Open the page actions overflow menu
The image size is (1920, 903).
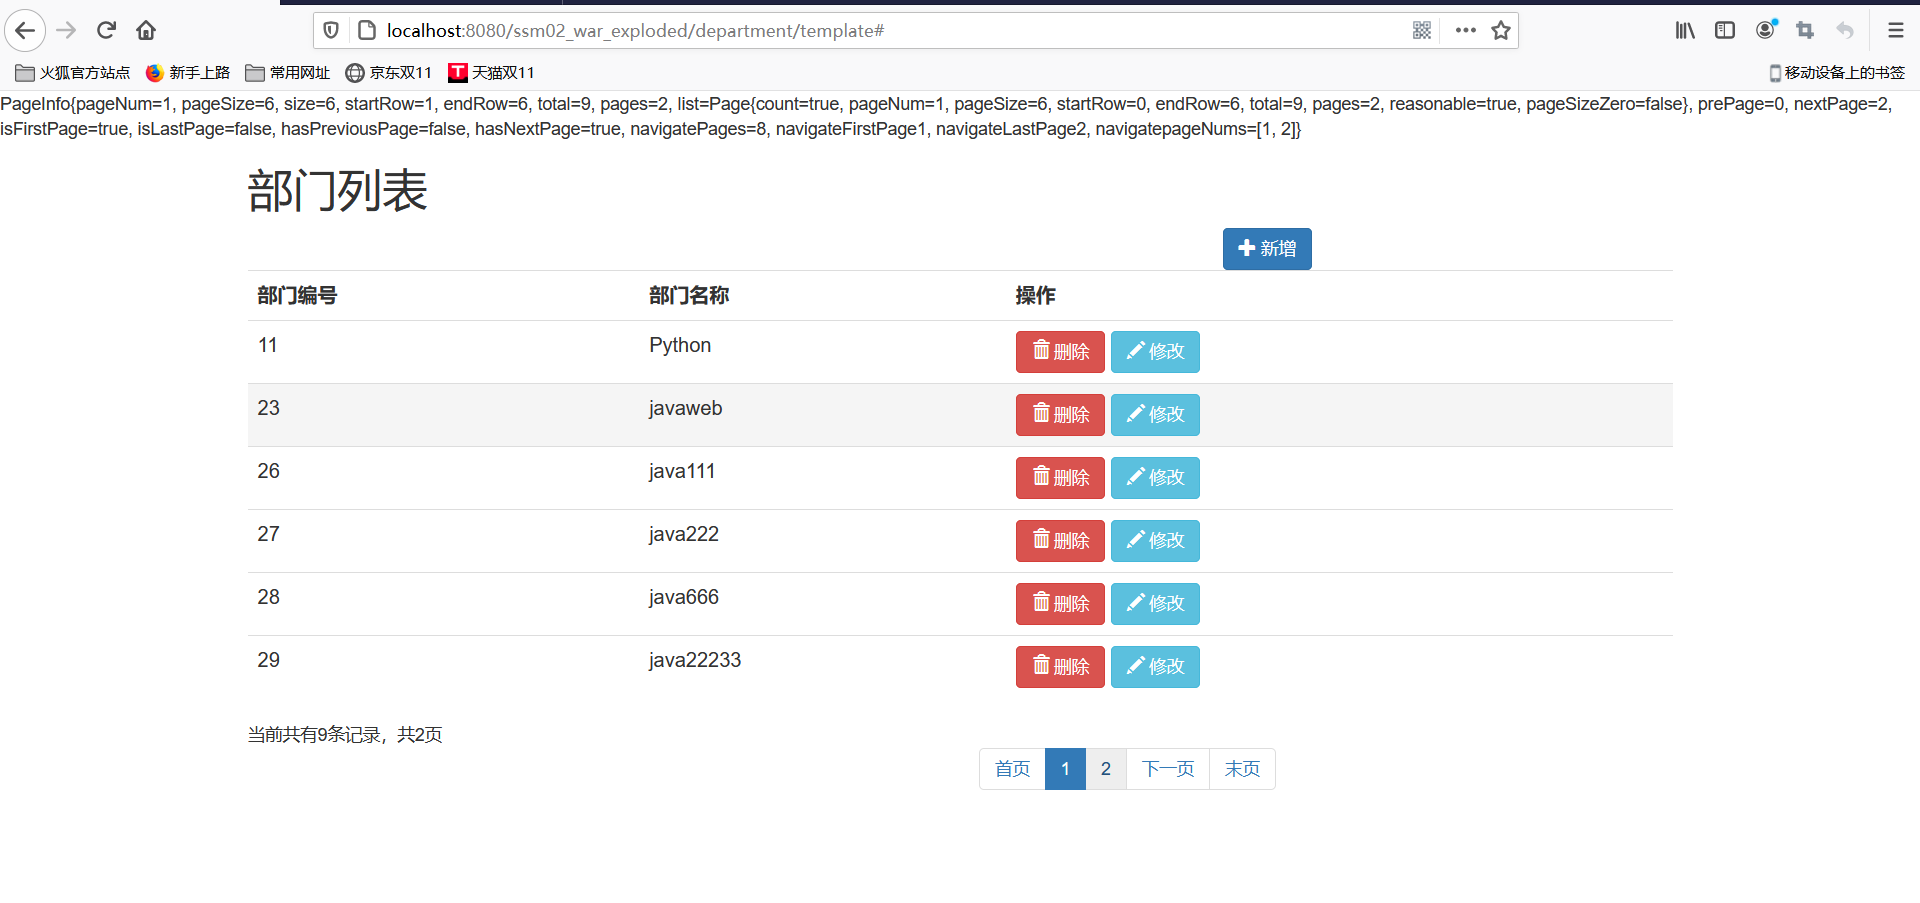tap(1464, 30)
